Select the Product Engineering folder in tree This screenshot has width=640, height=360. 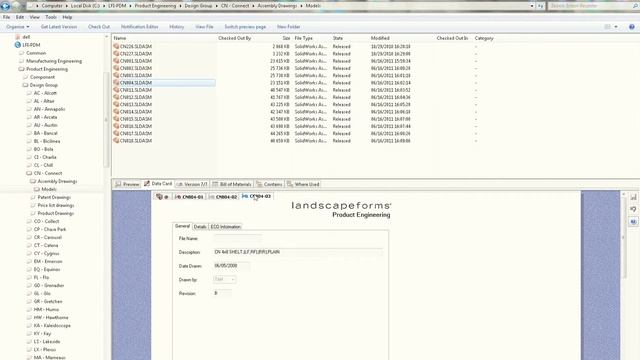tap(47, 69)
